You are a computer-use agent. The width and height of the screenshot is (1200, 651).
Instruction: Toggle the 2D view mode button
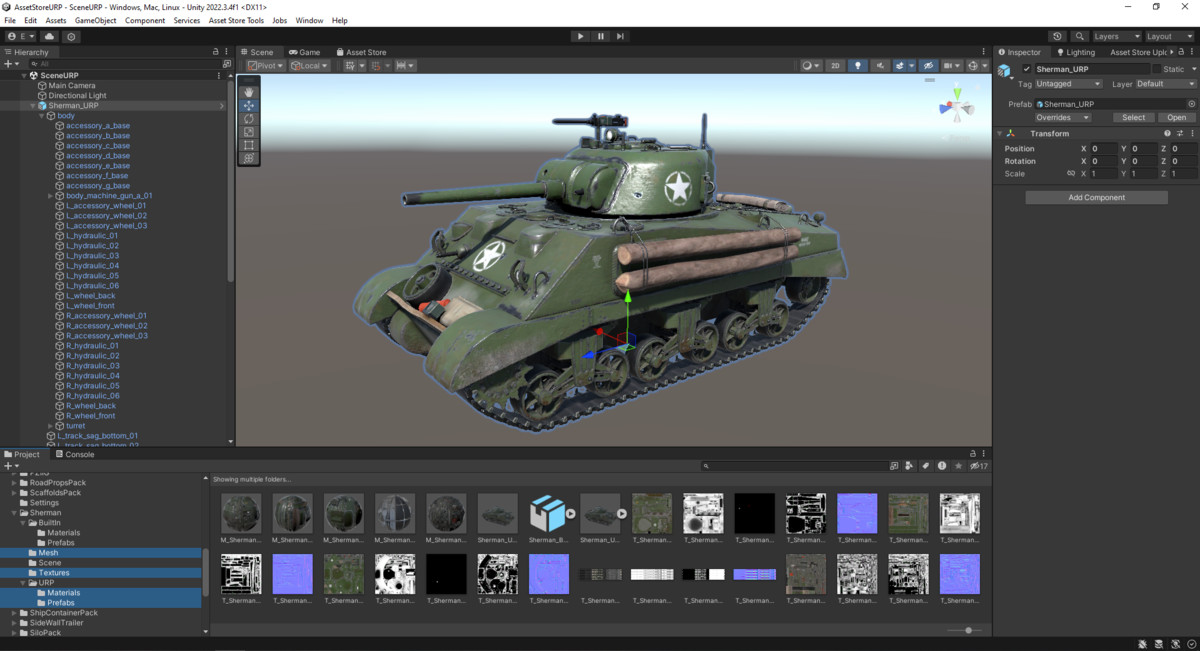(x=835, y=66)
